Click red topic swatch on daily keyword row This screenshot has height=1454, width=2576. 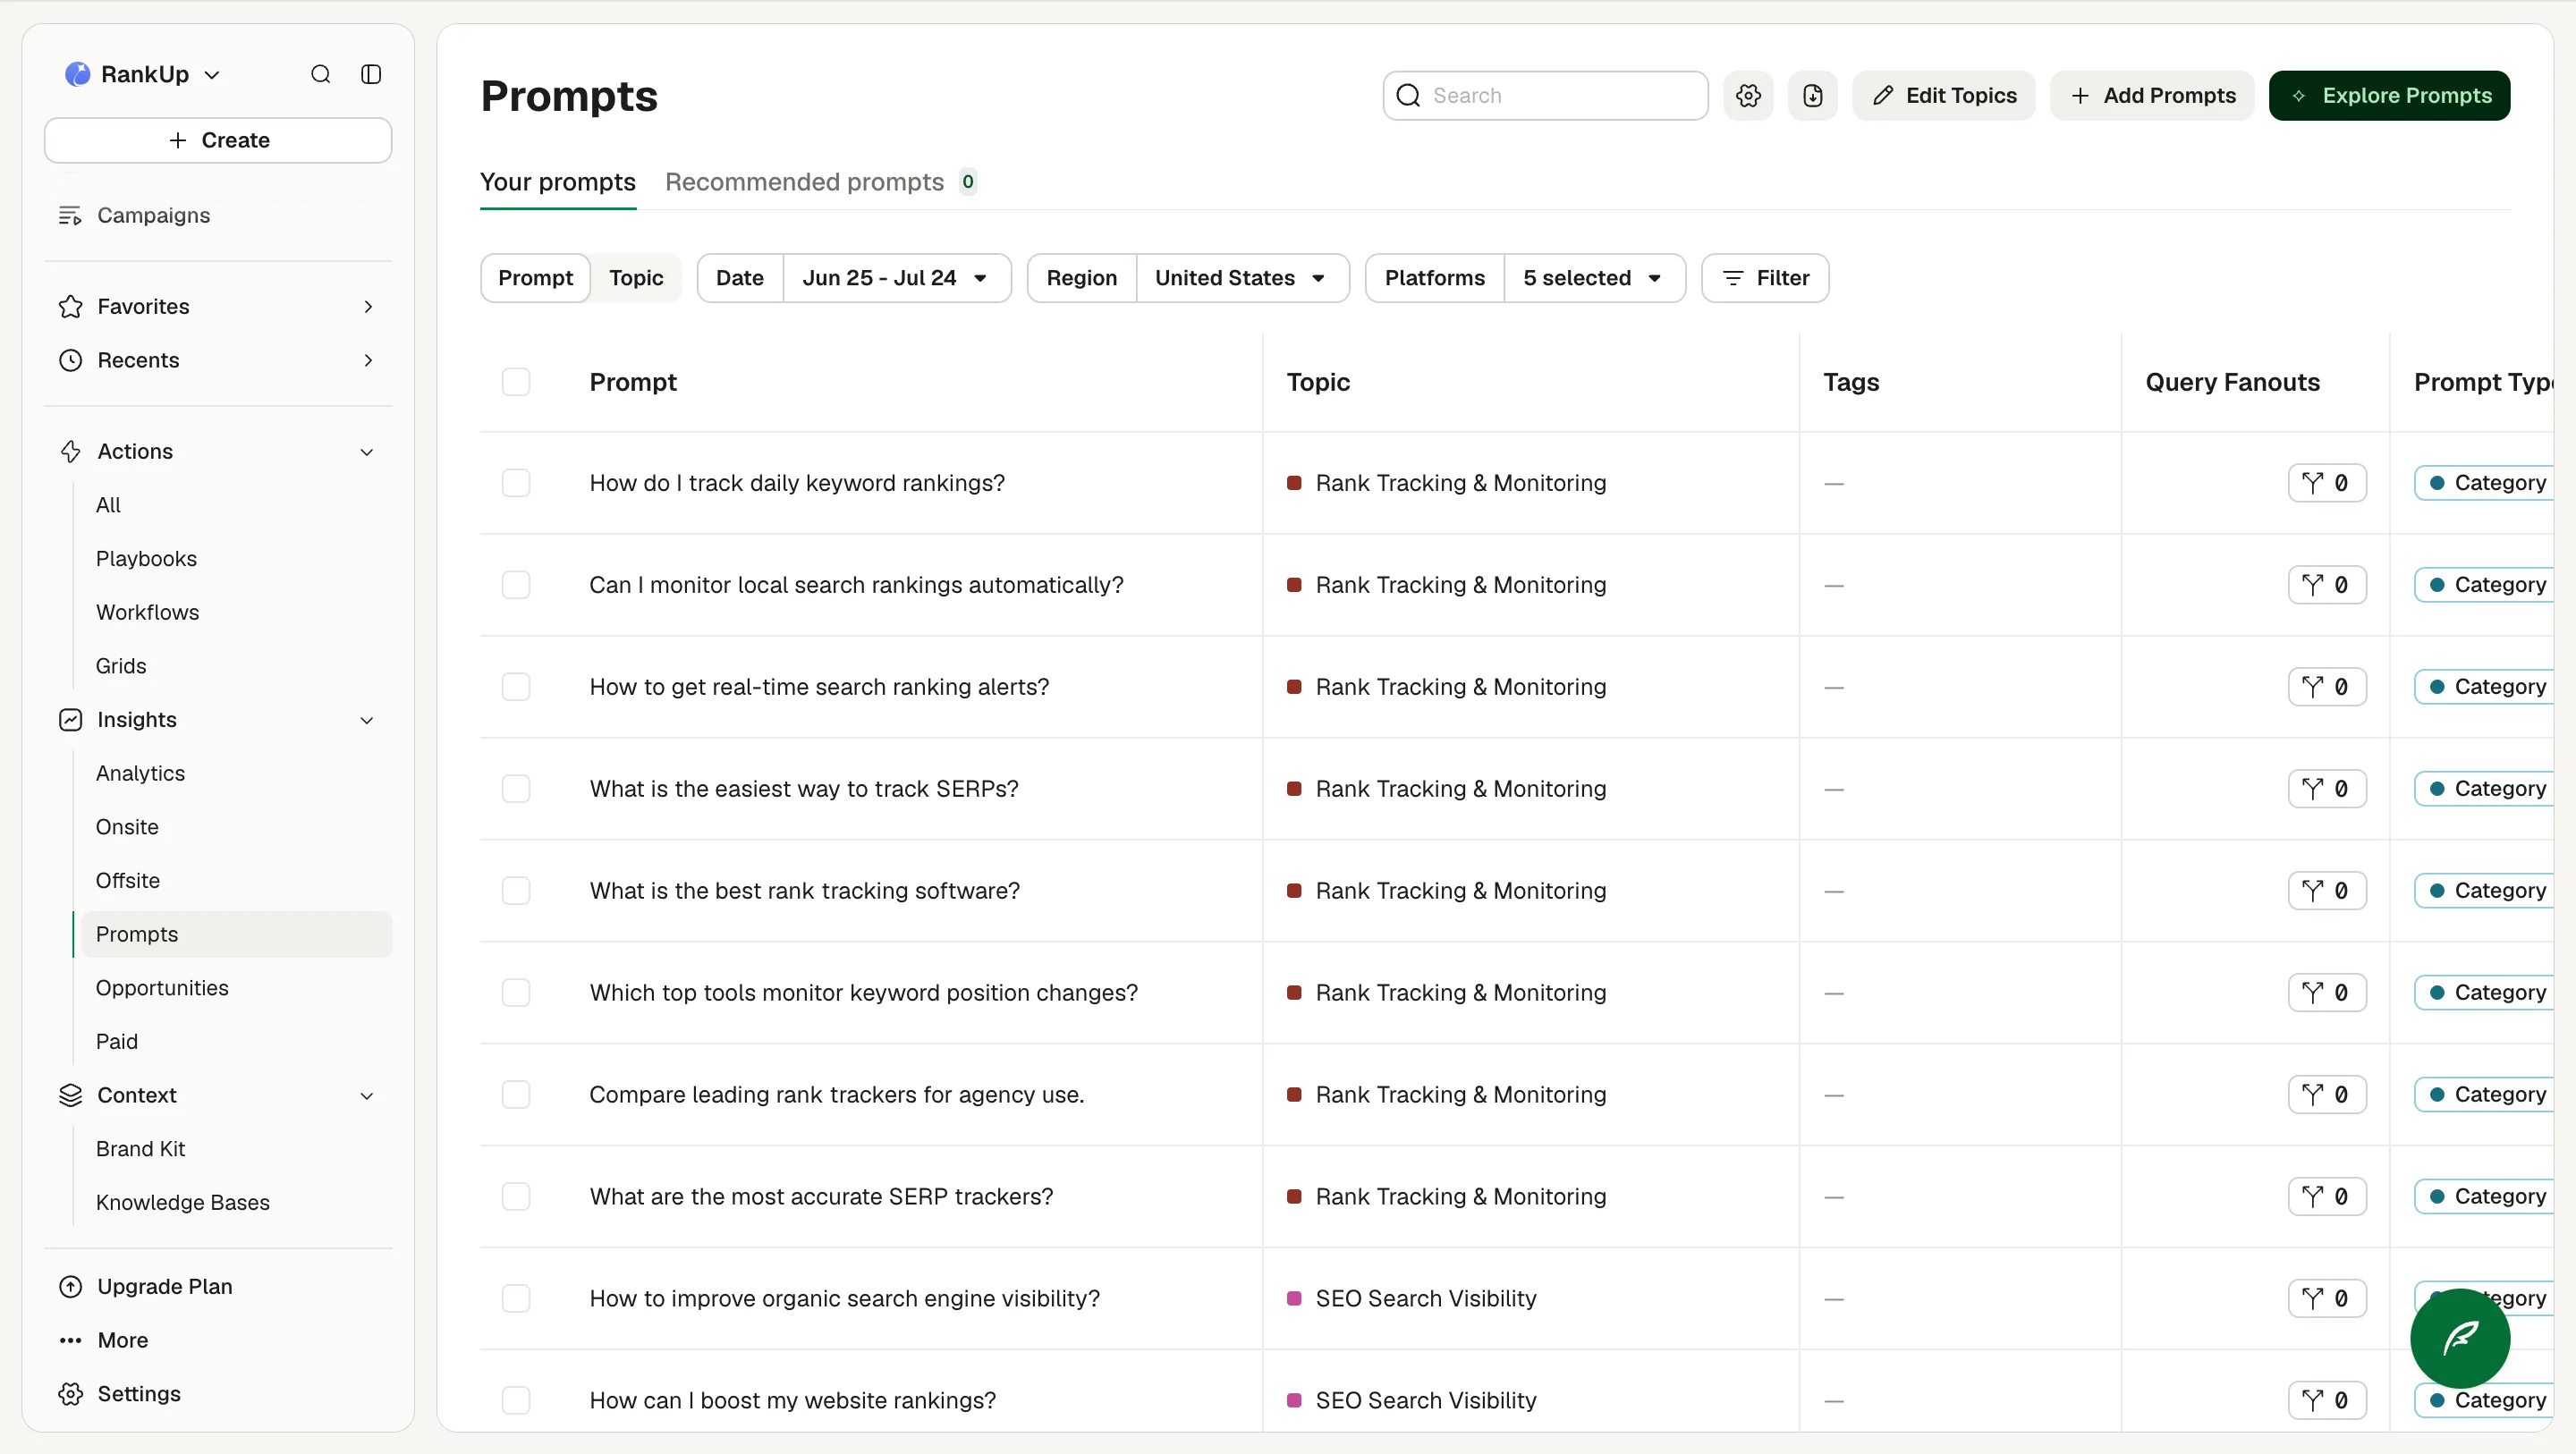point(1294,483)
